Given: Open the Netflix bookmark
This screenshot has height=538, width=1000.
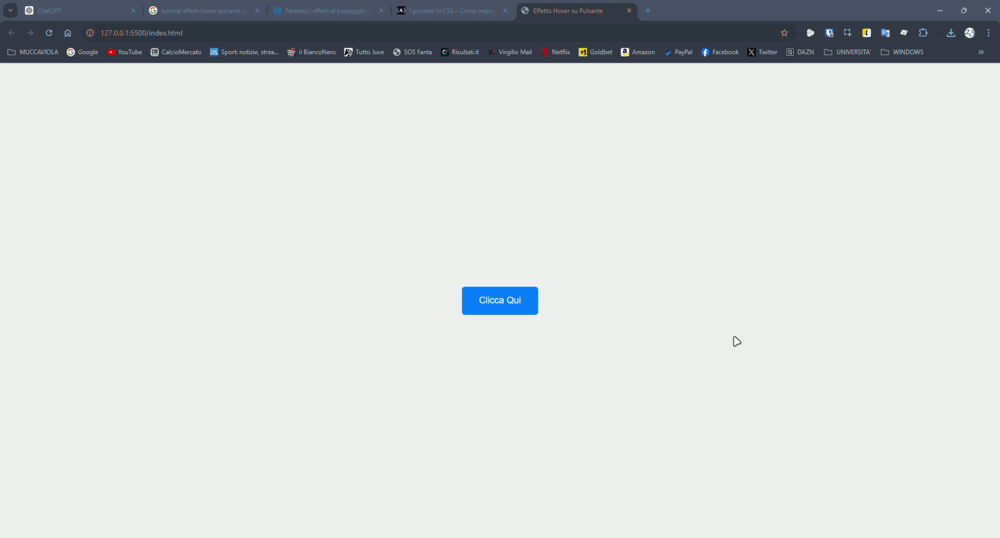Looking at the screenshot, I should (555, 52).
